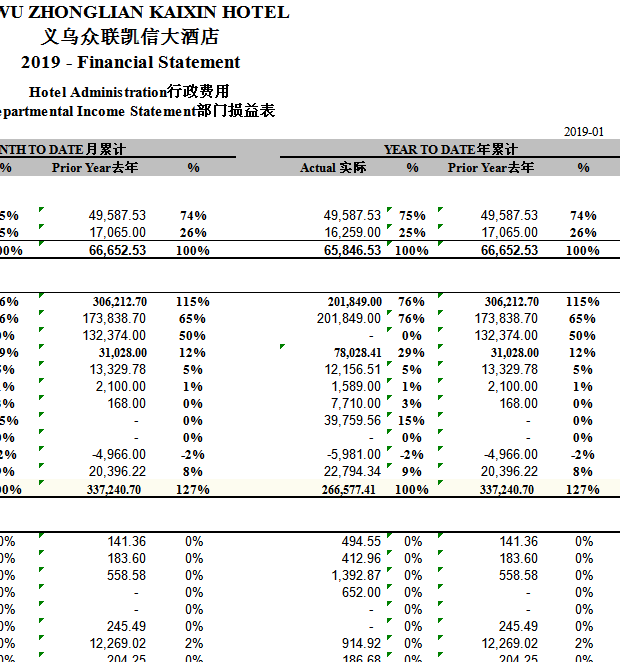Click 20,396.22 in Year to Date Prior Year

click(x=509, y=471)
